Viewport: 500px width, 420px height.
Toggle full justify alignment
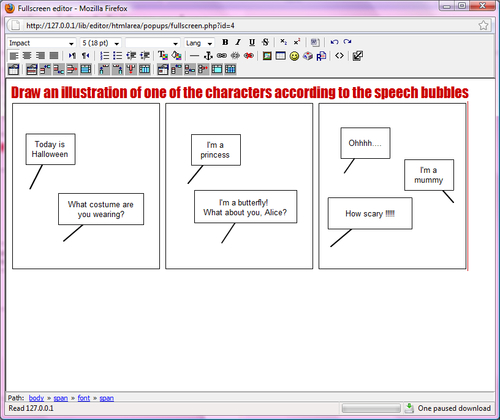pos(54,56)
